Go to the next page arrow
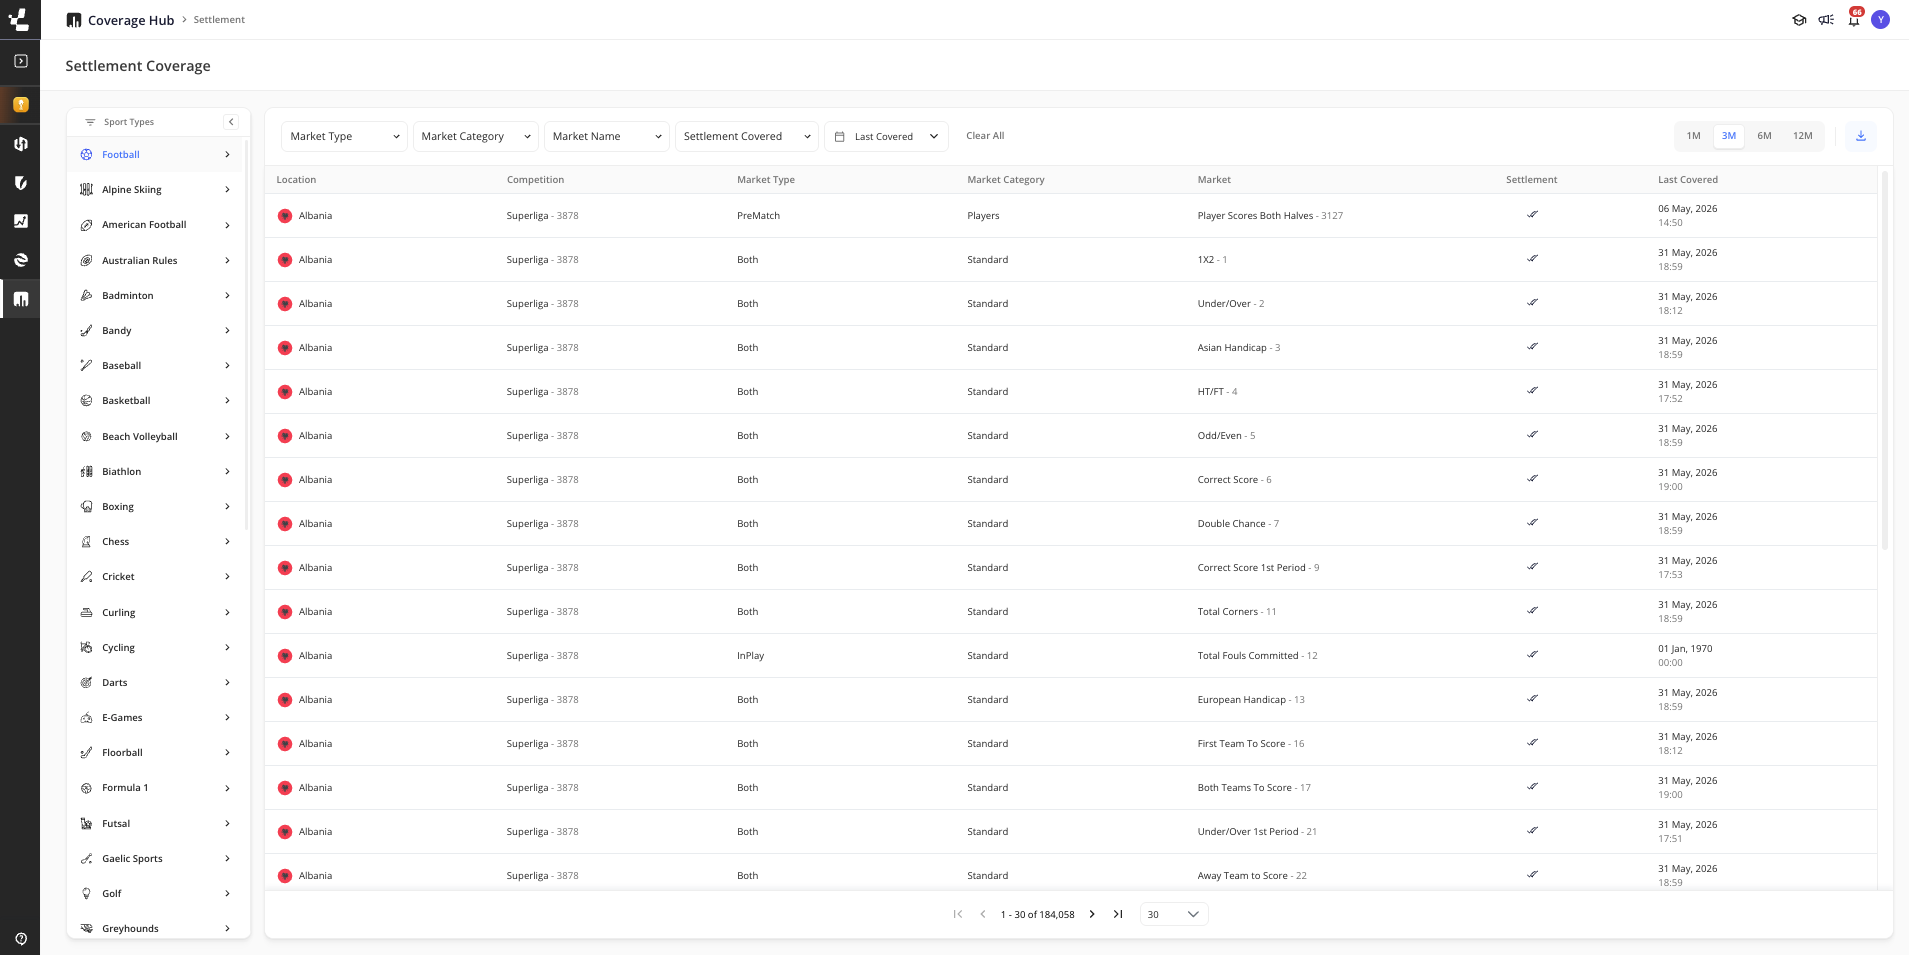Image resolution: width=1909 pixels, height=955 pixels. pyautogui.click(x=1092, y=914)
